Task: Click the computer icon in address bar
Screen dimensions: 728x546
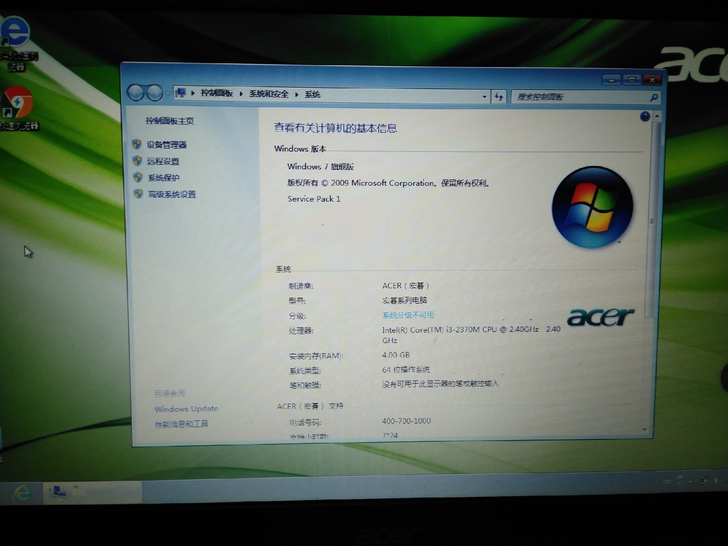Action: click(x=181, y=93)
